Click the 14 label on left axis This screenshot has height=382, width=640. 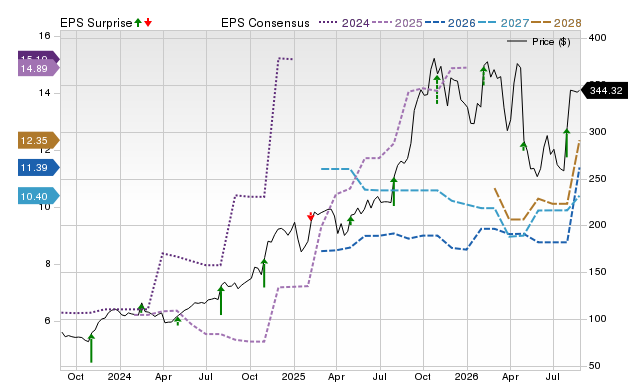click(44, 93)
